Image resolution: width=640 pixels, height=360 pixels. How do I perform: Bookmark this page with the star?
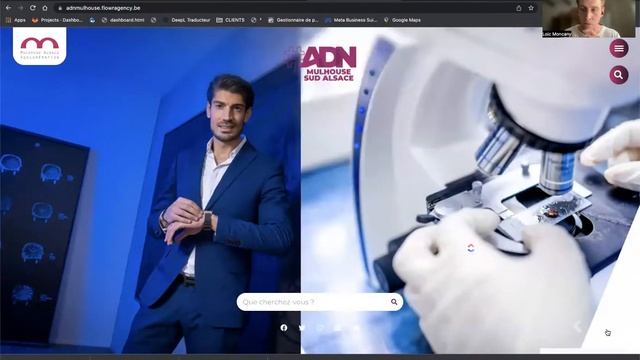click(x=531, y=8)
